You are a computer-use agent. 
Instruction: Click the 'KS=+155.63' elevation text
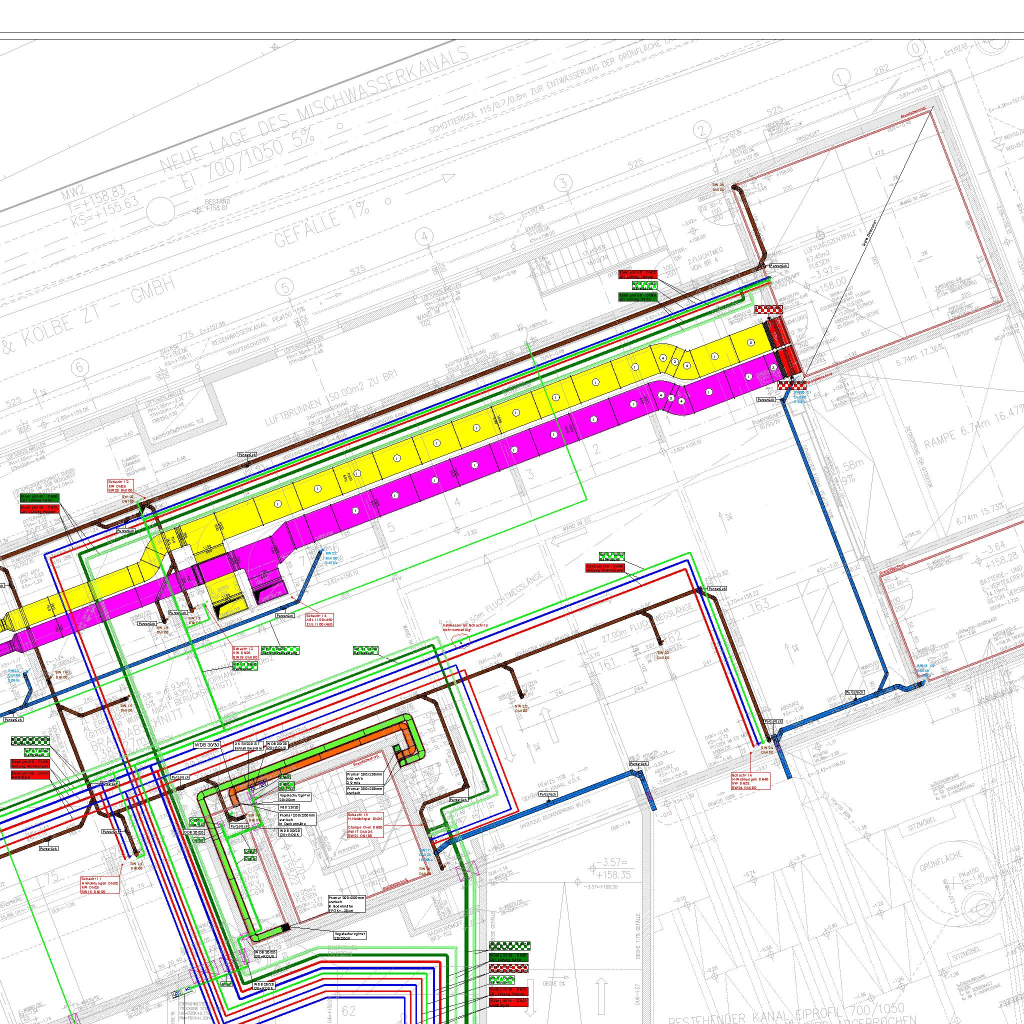click(105, 210)
